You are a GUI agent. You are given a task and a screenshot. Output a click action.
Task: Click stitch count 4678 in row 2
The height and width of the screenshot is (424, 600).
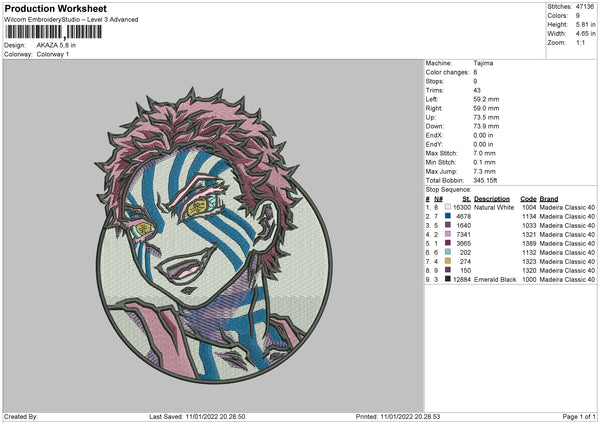click(x=463, y=216)
